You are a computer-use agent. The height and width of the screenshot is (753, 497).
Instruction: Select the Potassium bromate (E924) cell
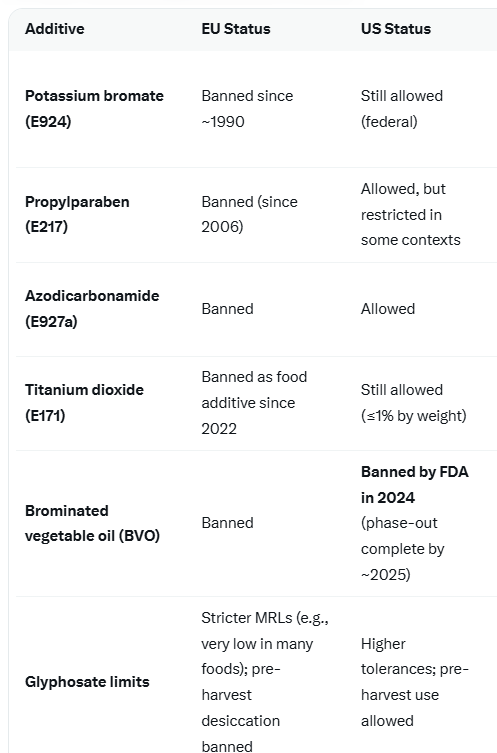tap(94, 109)
